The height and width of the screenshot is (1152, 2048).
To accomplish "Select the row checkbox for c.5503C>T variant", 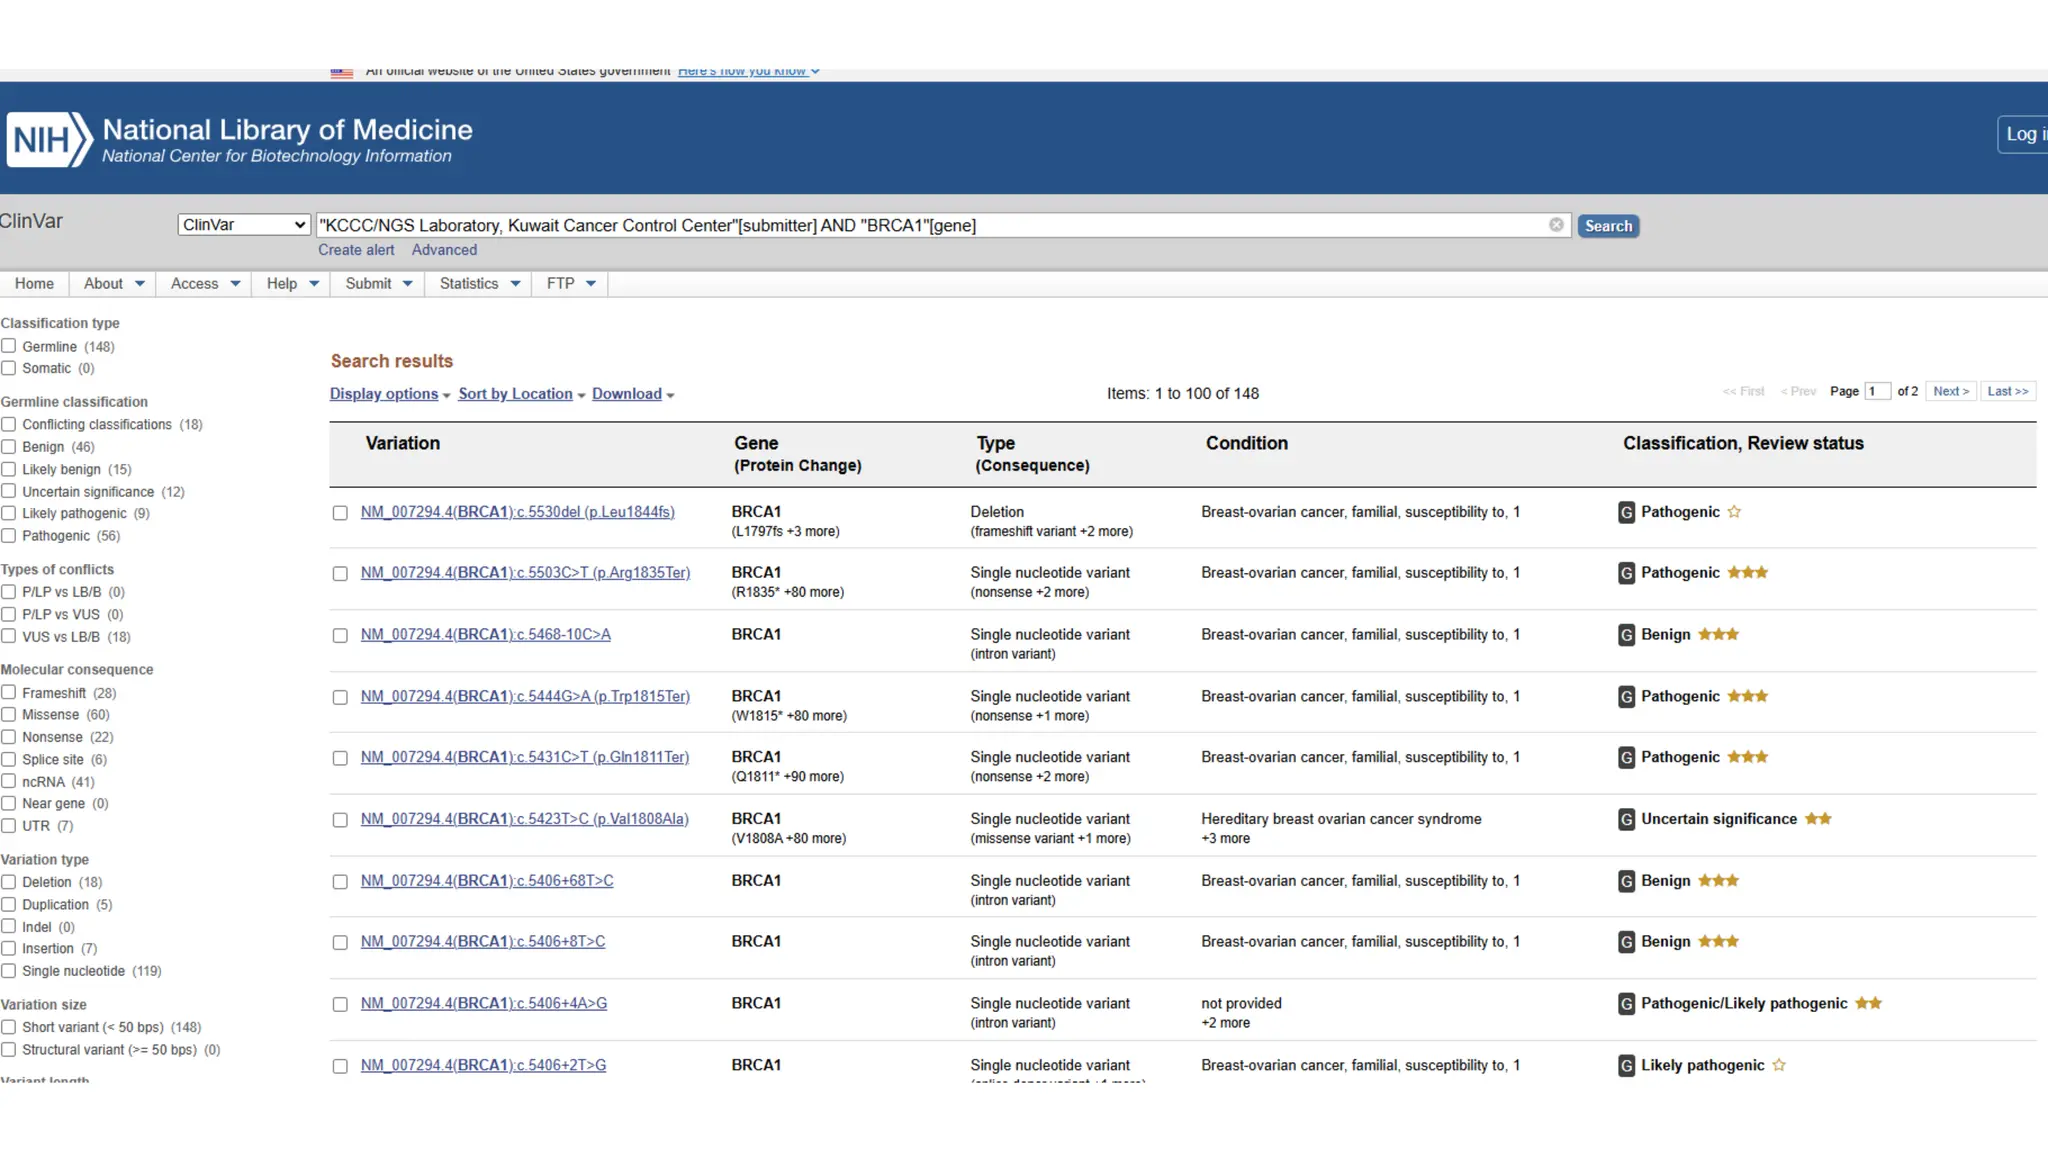I will (x=340, y=574).
